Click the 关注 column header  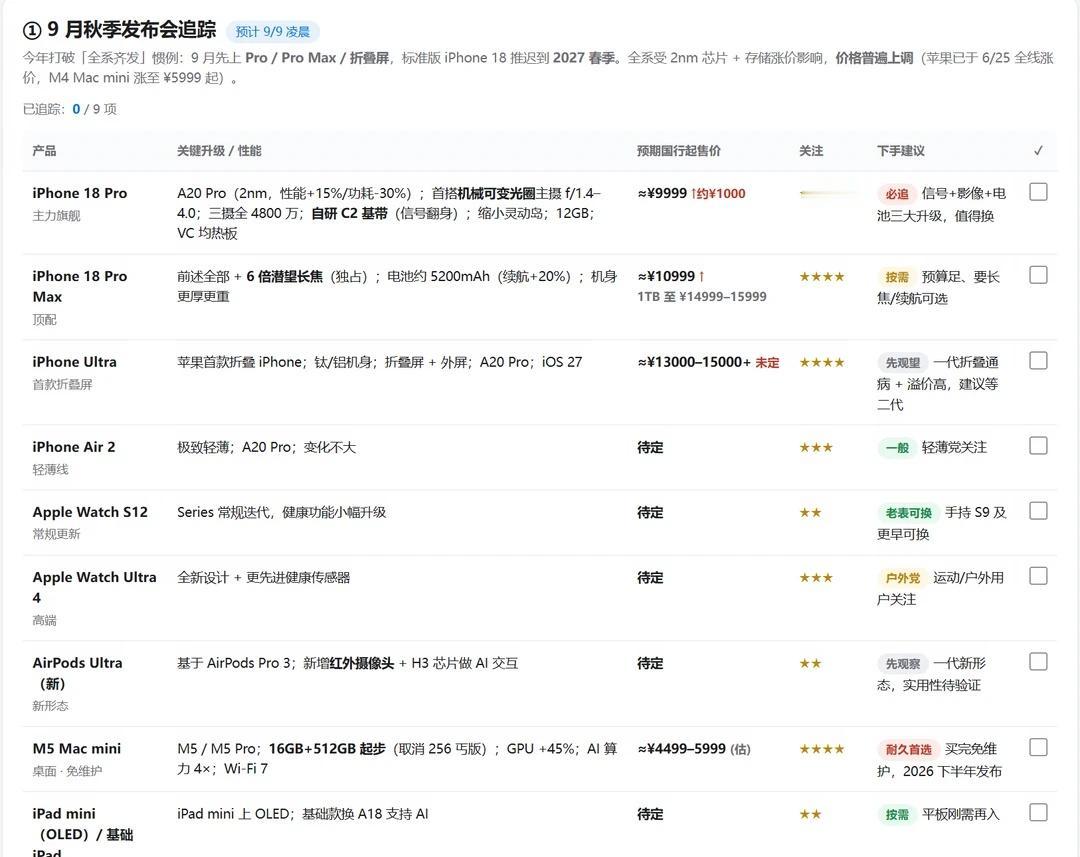point(811,150)
